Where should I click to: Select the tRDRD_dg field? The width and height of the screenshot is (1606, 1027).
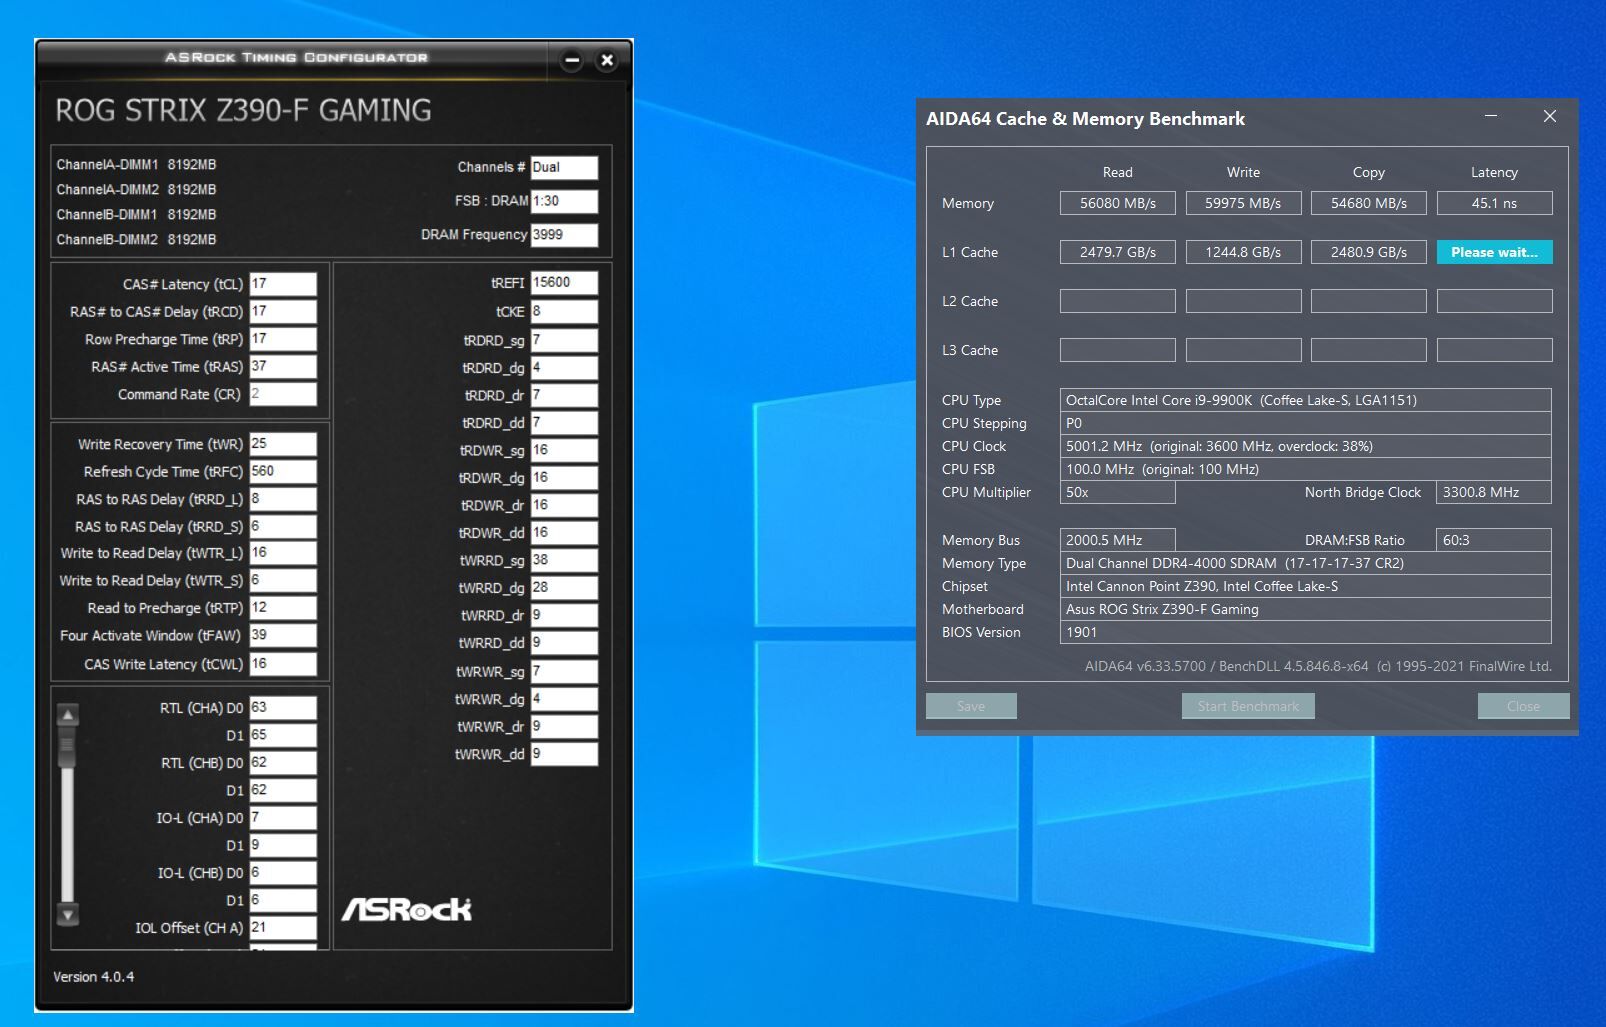[x=564, y=368]
